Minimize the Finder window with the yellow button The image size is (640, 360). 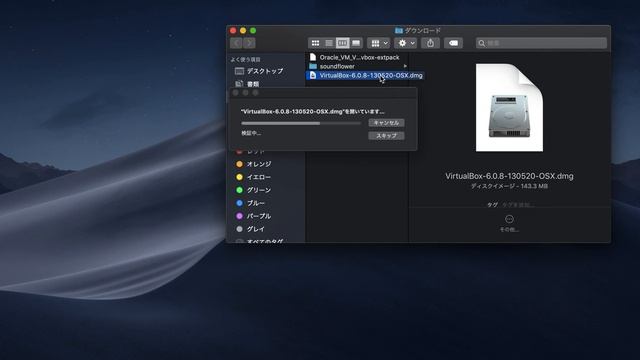click(x=243, y=31)
